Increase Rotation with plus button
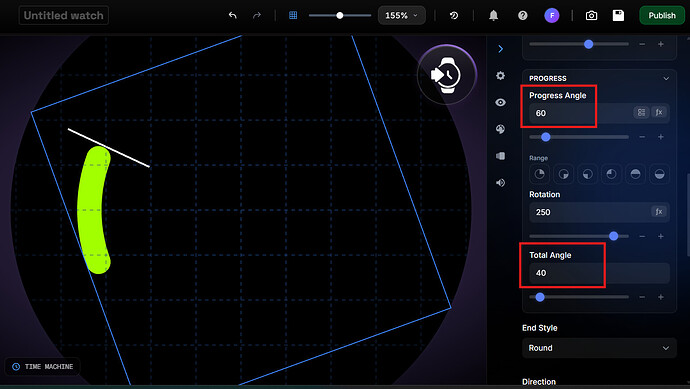This screenshot has width=690, height=389. 661,236
